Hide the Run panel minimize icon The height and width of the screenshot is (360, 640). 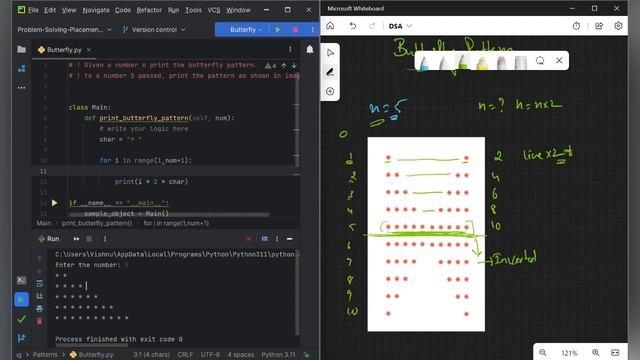[289, 239]
